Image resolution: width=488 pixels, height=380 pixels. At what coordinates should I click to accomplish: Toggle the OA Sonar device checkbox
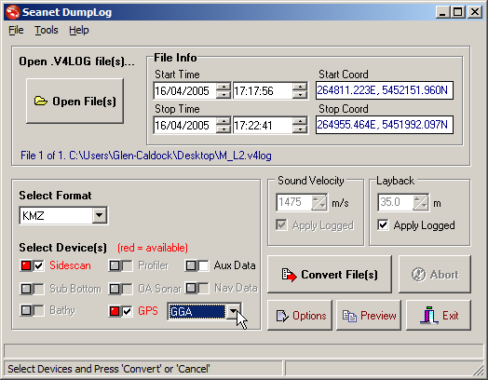(x=127, y=289)
